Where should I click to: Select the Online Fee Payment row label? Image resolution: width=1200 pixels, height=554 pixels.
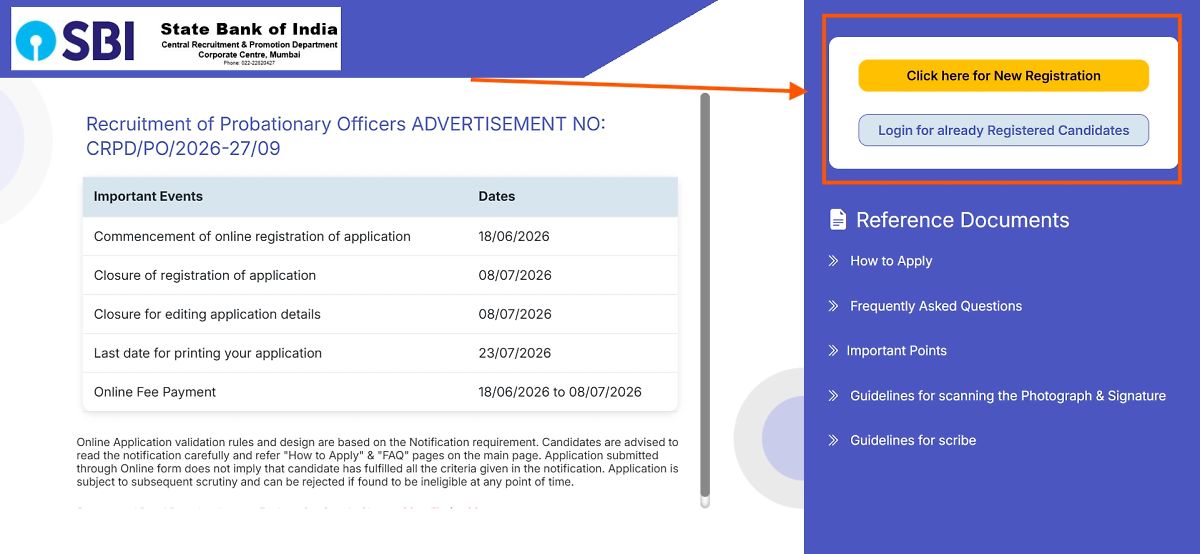pyautogui.click(x=155, y=392)
